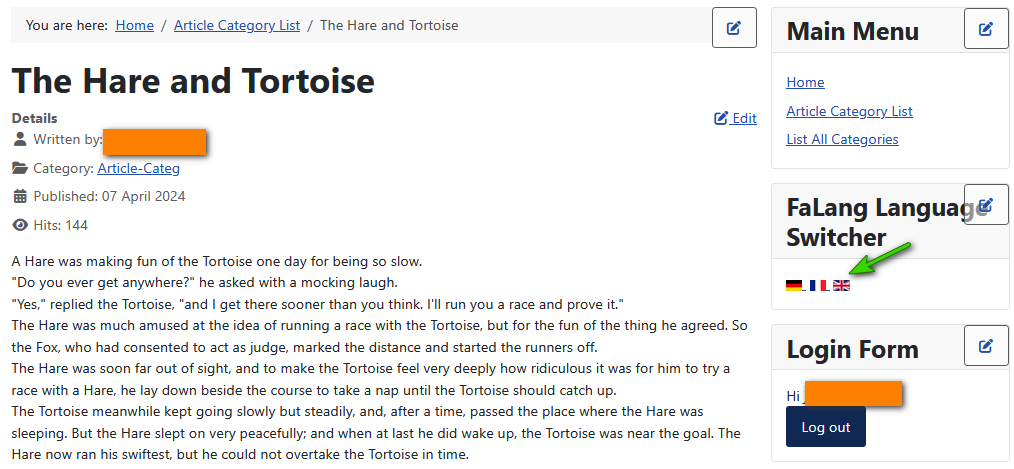Select the French flag language
Image resolution: width=1014 pixels, height=469 pixels.
[x=818, y=285]
